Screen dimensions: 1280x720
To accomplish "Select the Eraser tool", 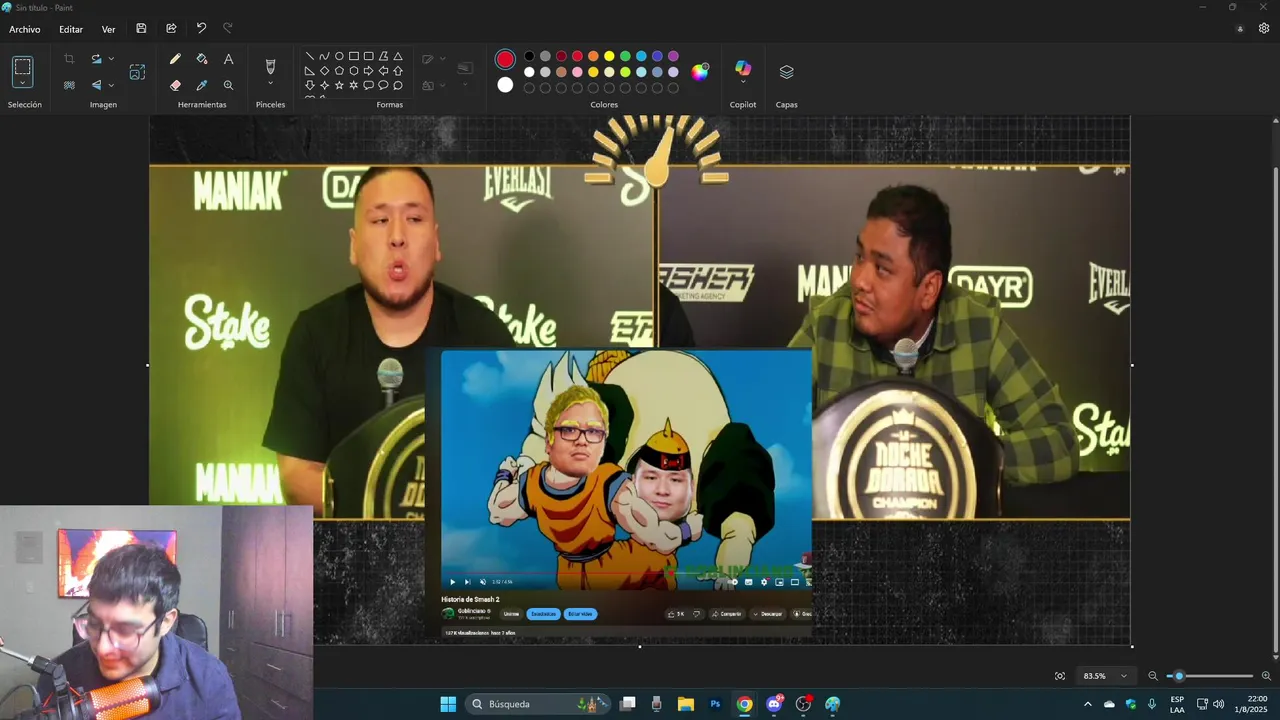I will coord(175,86).
